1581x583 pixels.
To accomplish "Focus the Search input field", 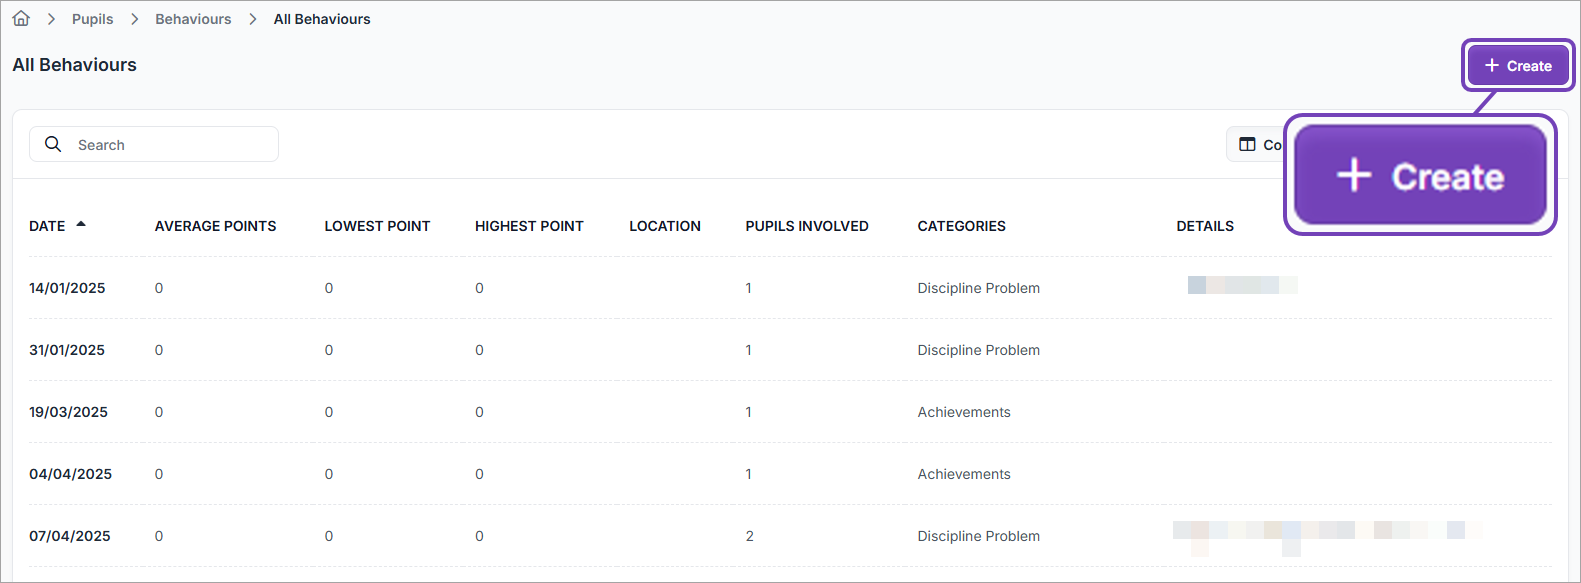I will click(170, 145).
